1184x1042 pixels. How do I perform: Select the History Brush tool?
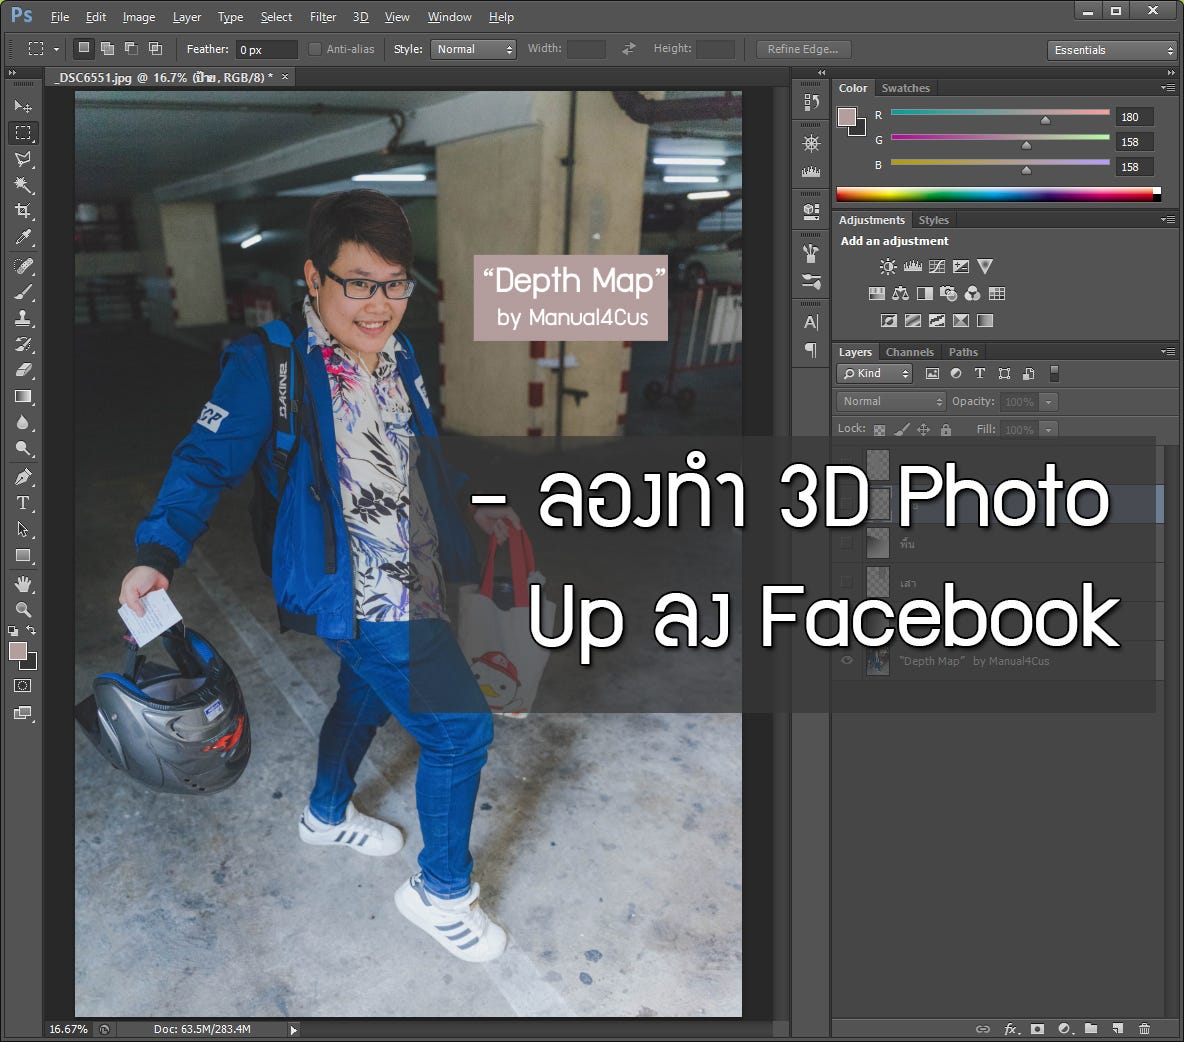click(23, 344)
